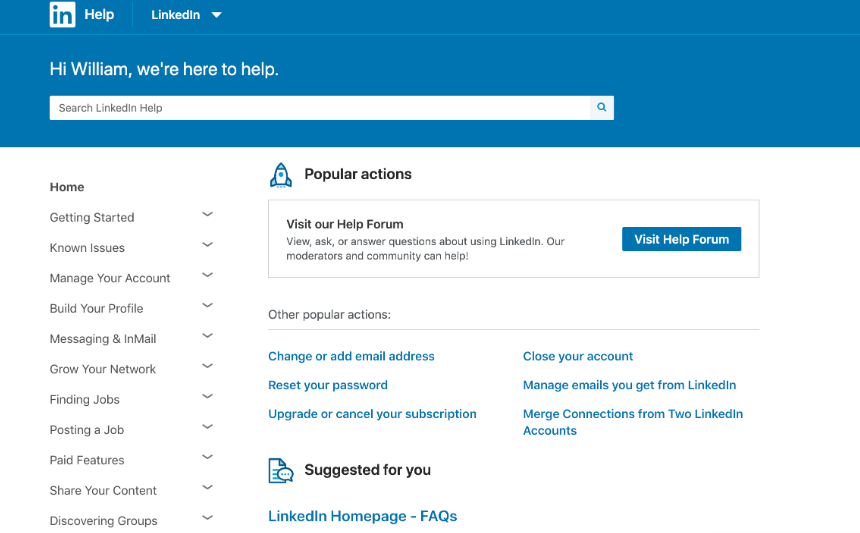Open Getting Started sidebar item

[92, 218]
